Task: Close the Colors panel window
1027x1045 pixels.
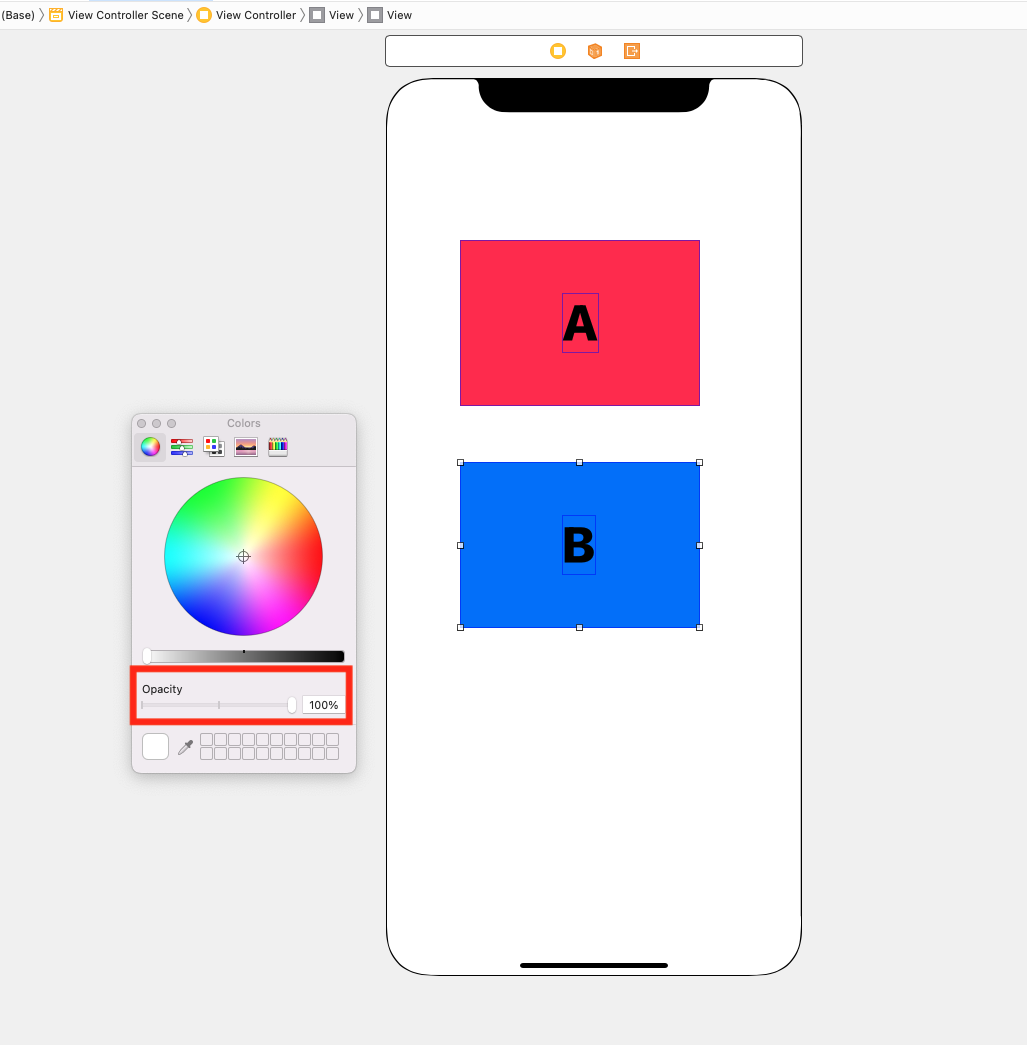Action: tap(141, 423)
